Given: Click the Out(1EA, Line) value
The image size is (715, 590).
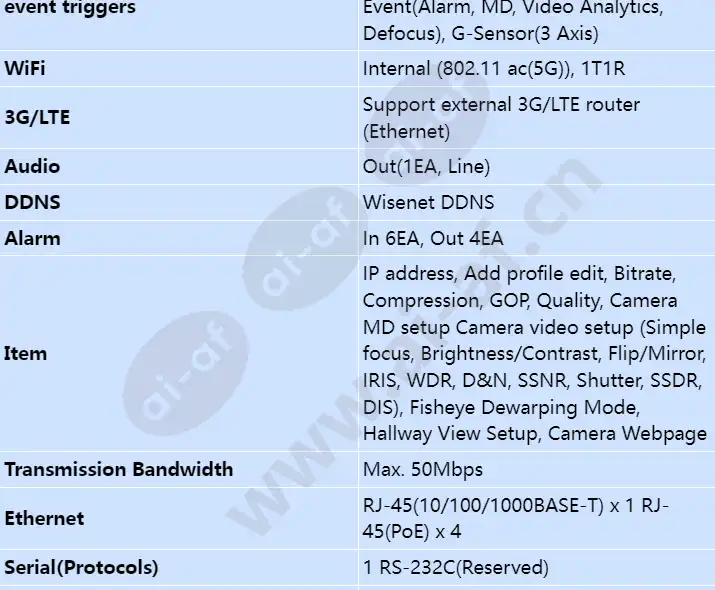Looking at the screenshot, I should (x=426, y=166).
